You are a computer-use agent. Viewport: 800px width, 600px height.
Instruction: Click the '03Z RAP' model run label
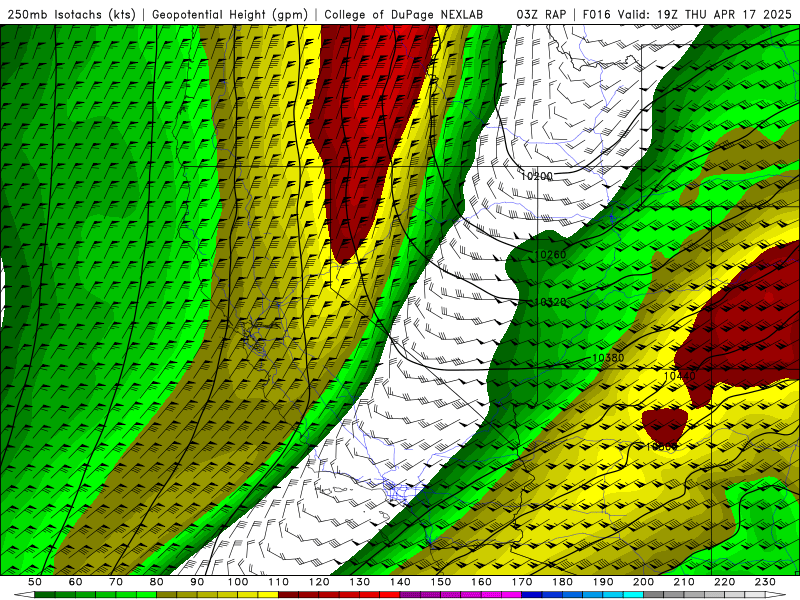[541, 15]
